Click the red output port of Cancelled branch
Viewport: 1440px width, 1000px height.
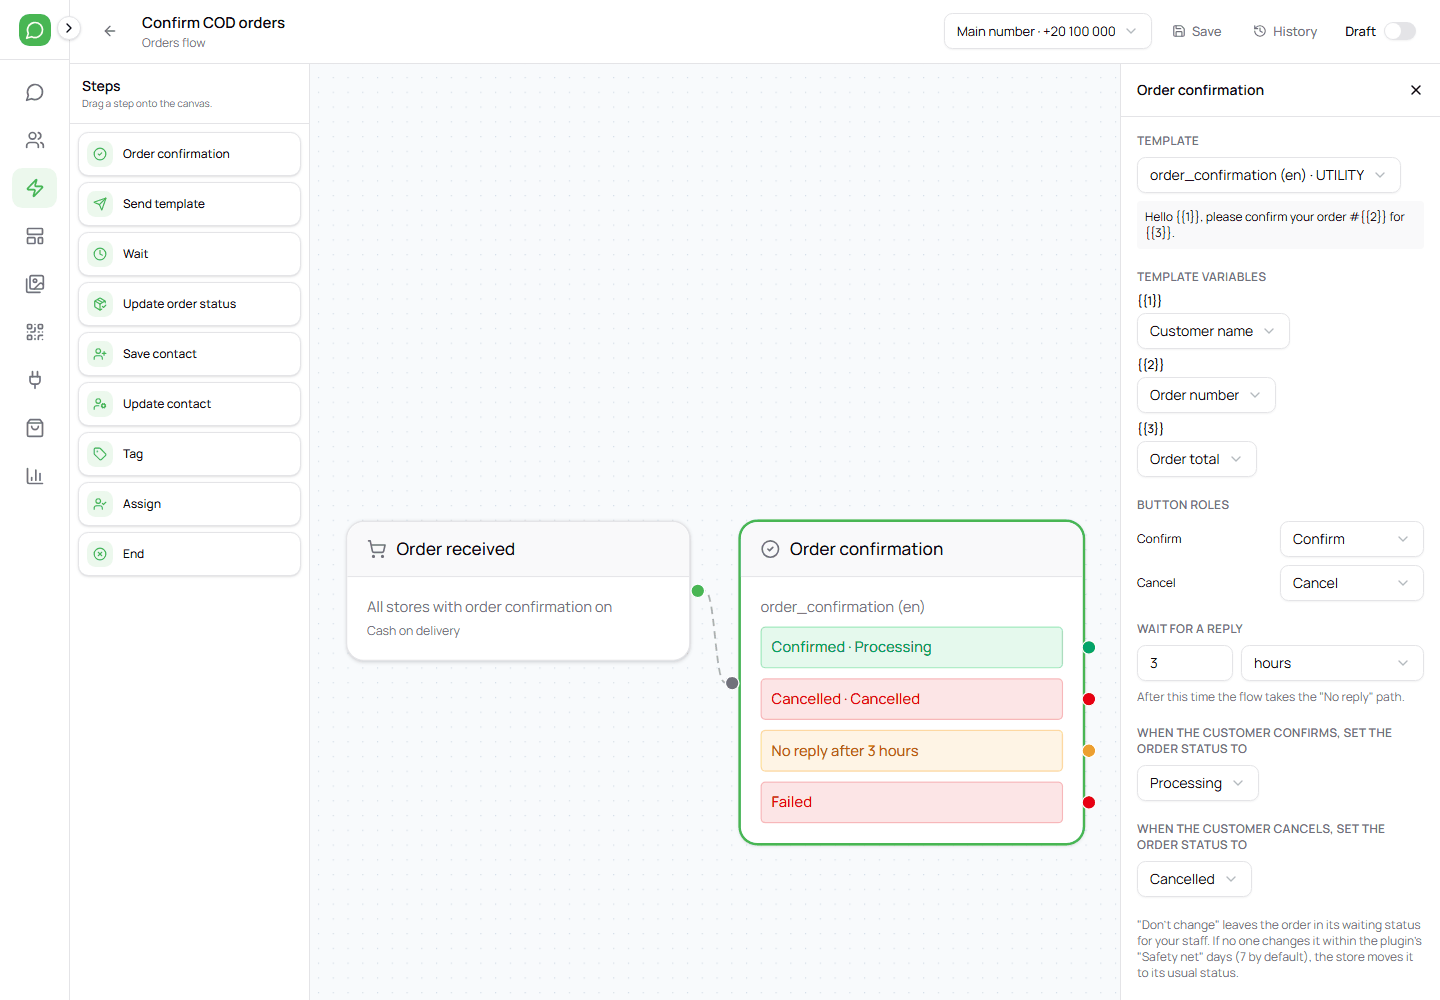[x=1089, y=699]
